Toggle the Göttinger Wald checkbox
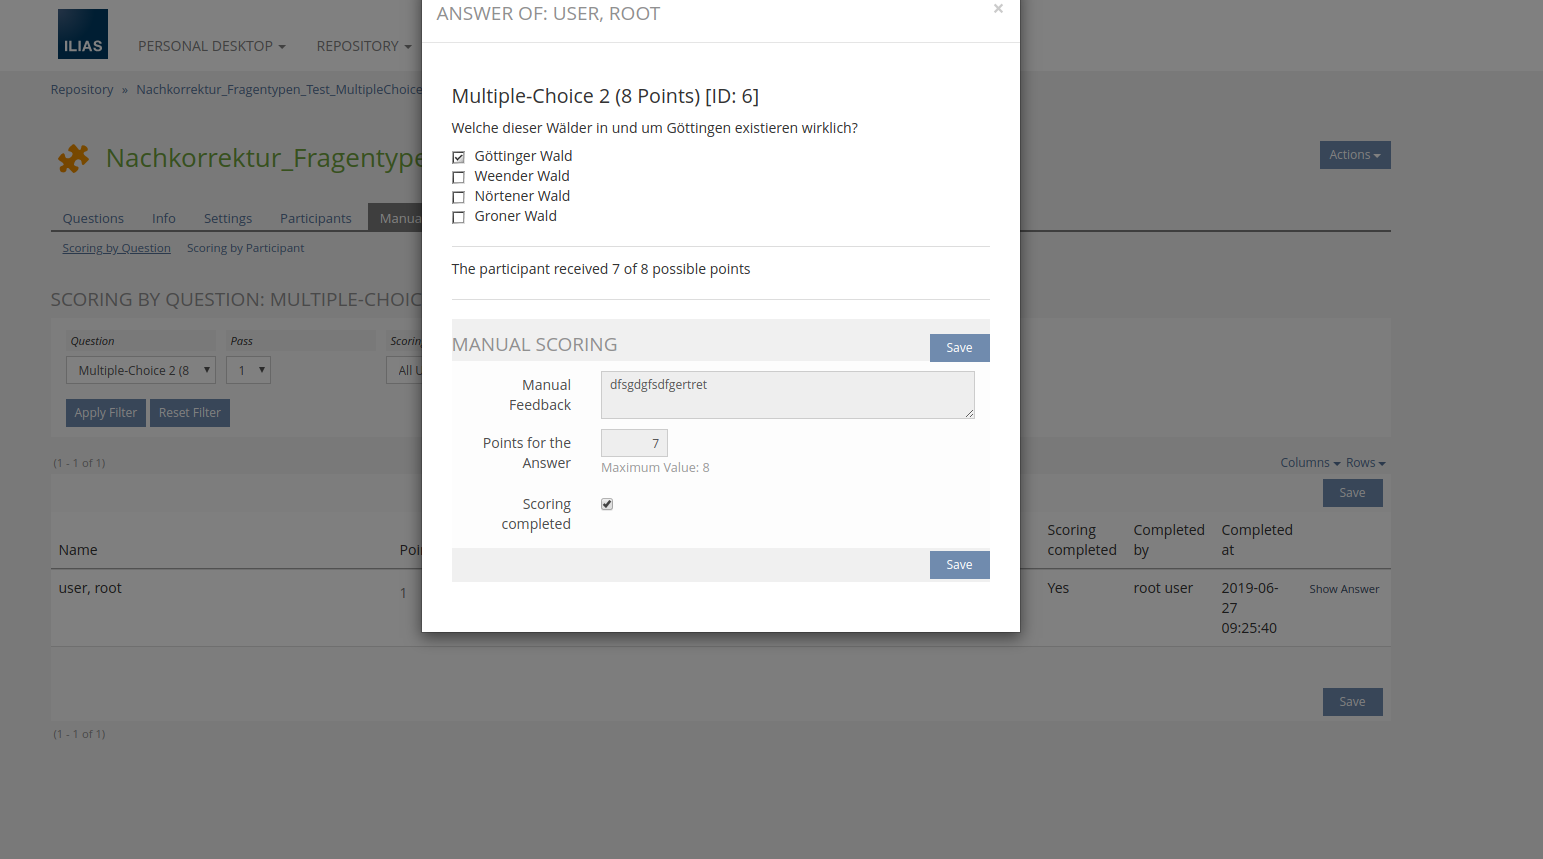This screenshot has width=1543, height=859. click(459, 157)
